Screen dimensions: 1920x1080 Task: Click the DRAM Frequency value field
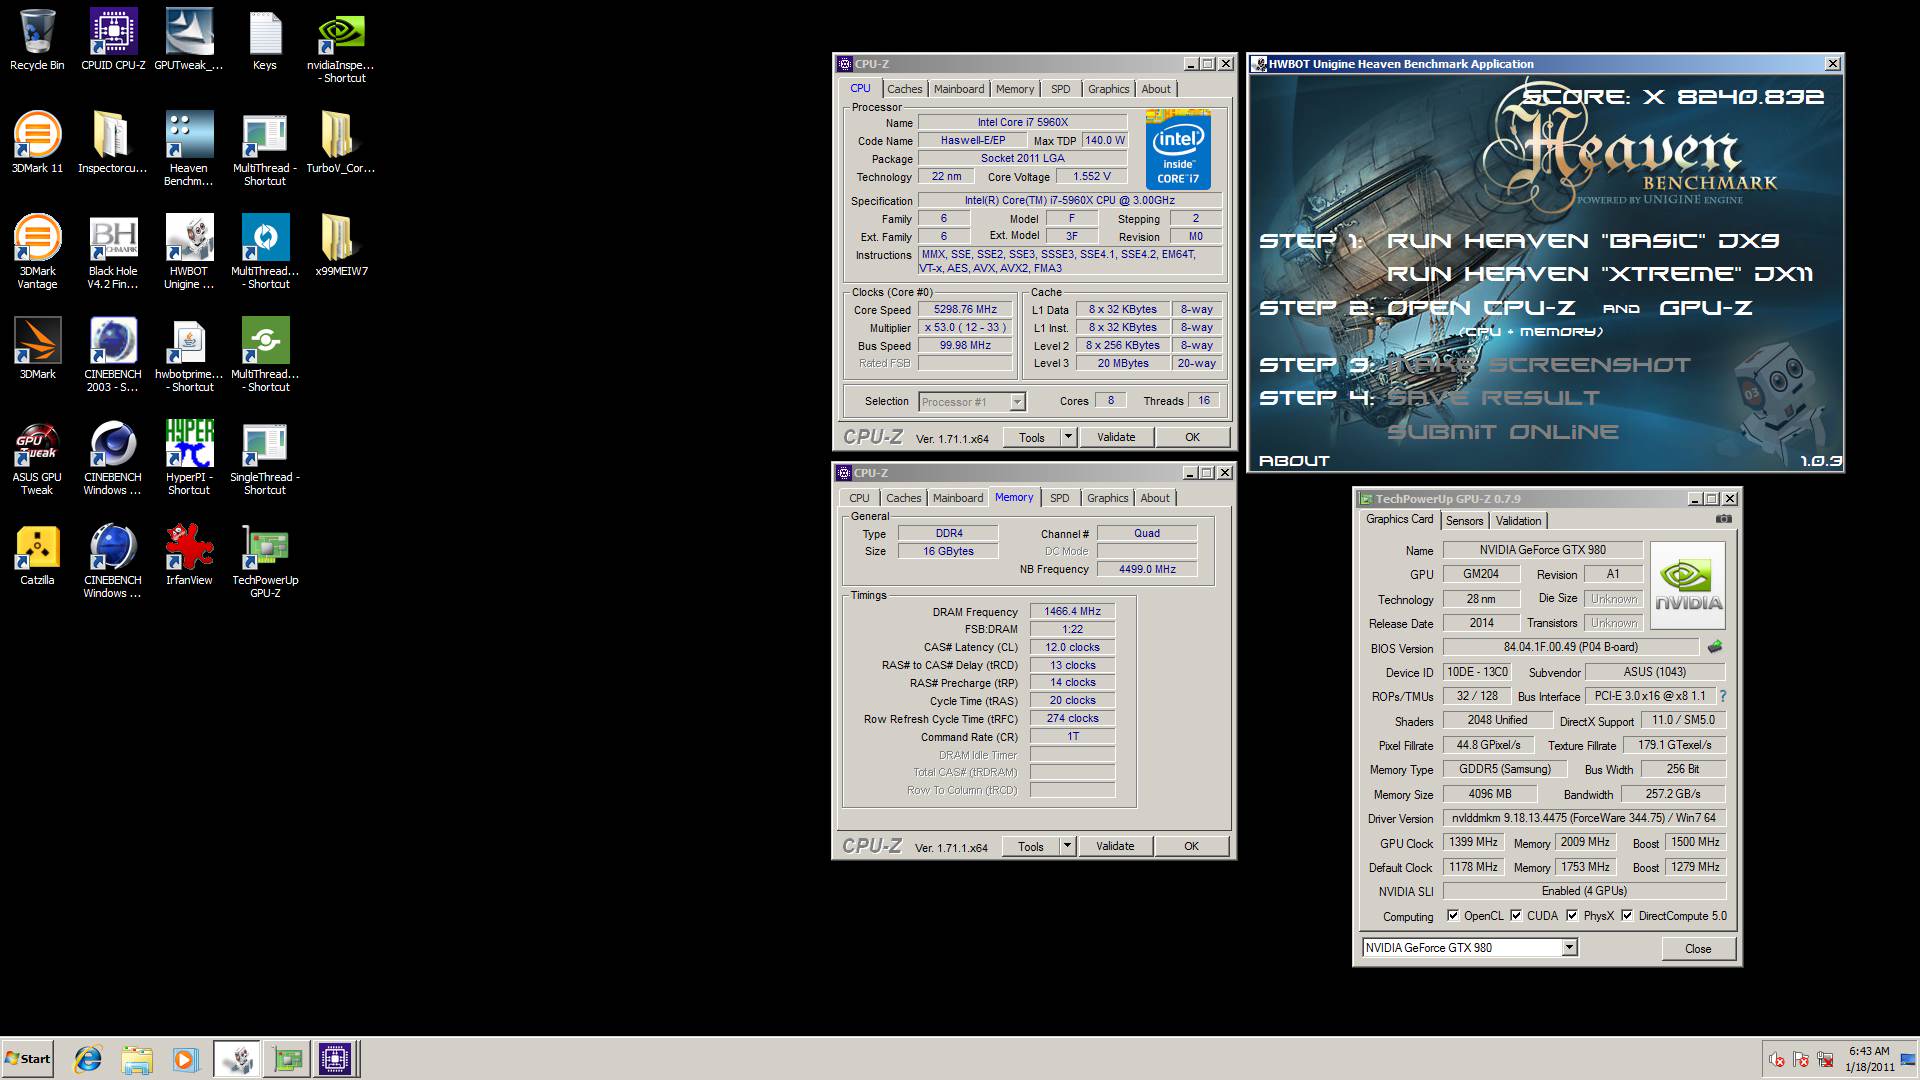click(x=1072, y=611)
